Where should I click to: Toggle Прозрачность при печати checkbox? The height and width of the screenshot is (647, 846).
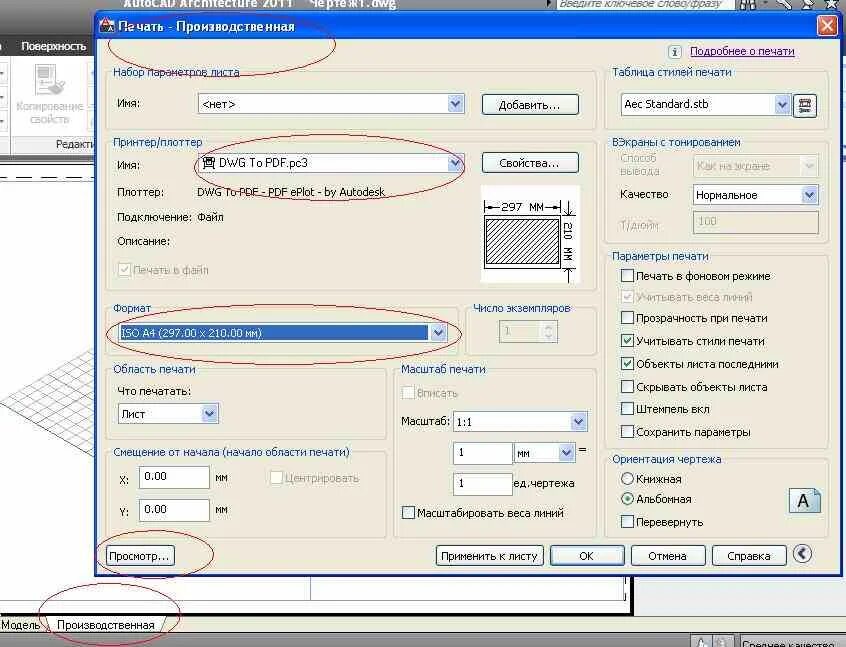(x=627, y=318)
